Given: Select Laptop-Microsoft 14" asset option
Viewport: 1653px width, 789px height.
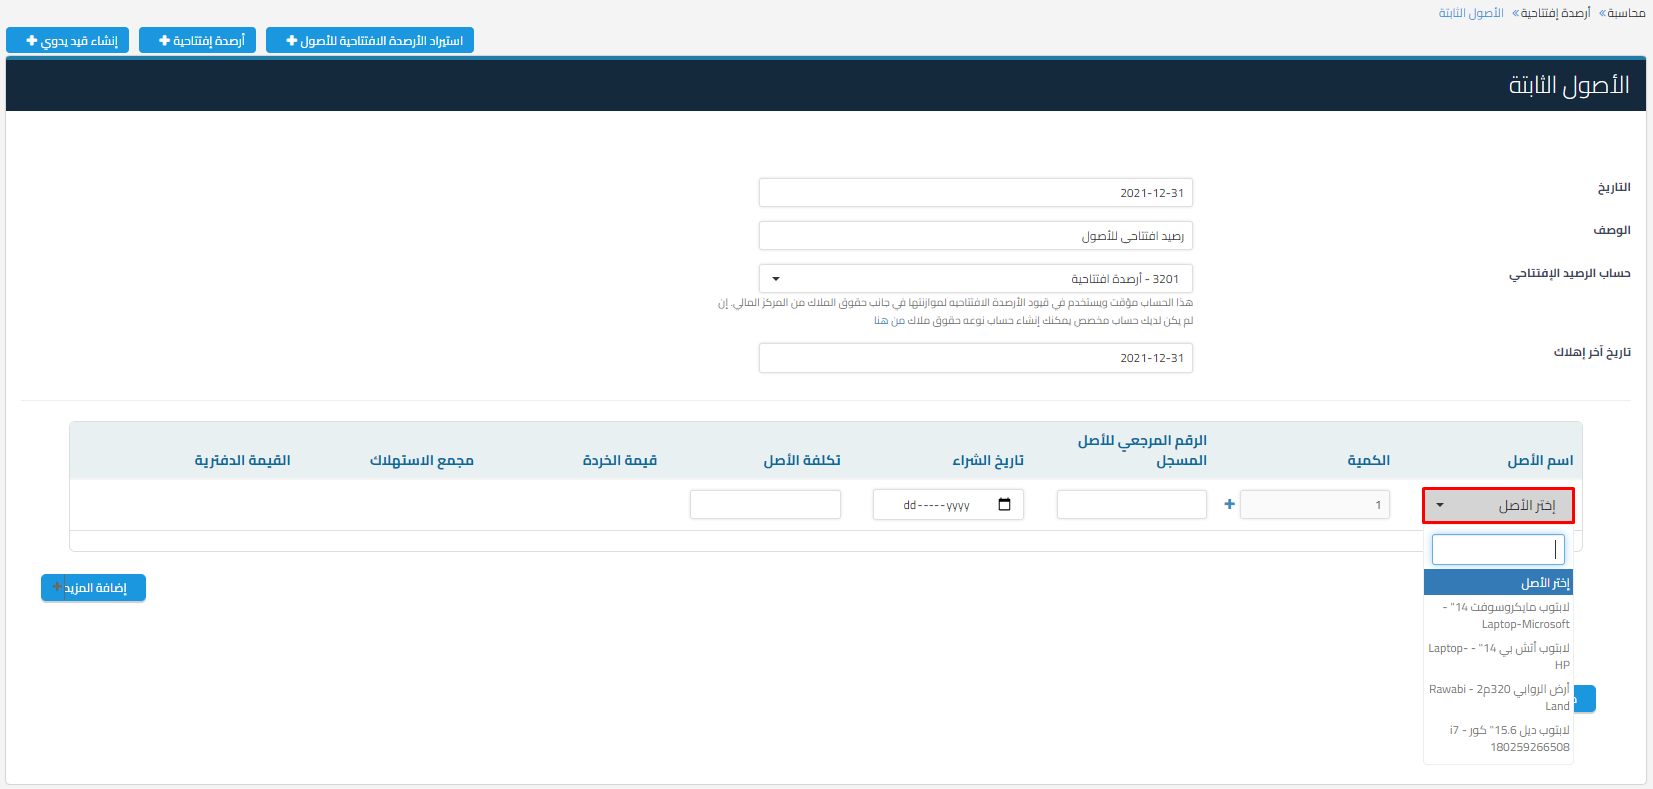Looking at the screenshot, I should coord(1498,615).
